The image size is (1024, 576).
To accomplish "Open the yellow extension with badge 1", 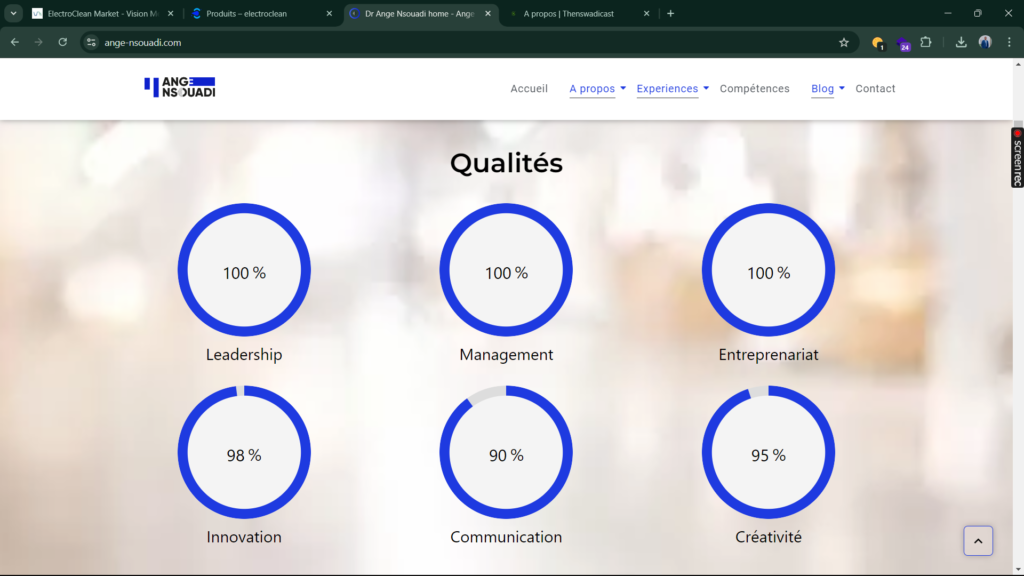I will (878, 43).
